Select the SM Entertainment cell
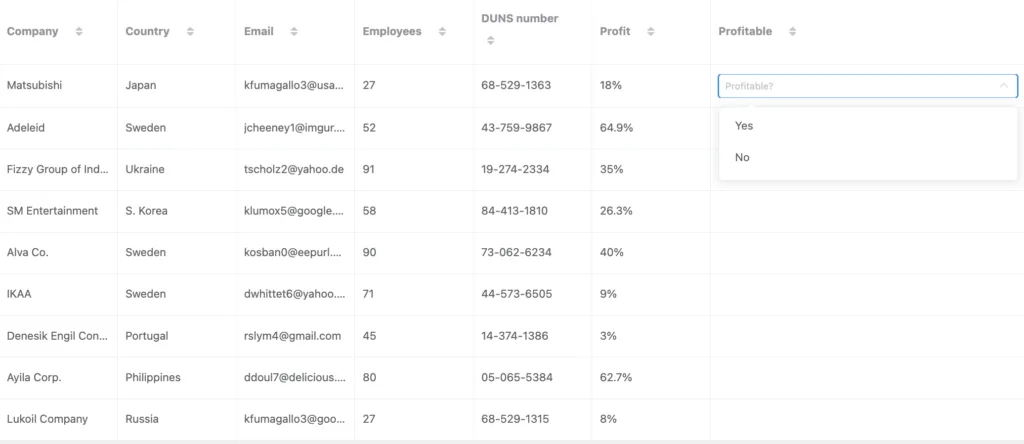The width and height of the screenshot is (1024, 444). coord(59,211)
